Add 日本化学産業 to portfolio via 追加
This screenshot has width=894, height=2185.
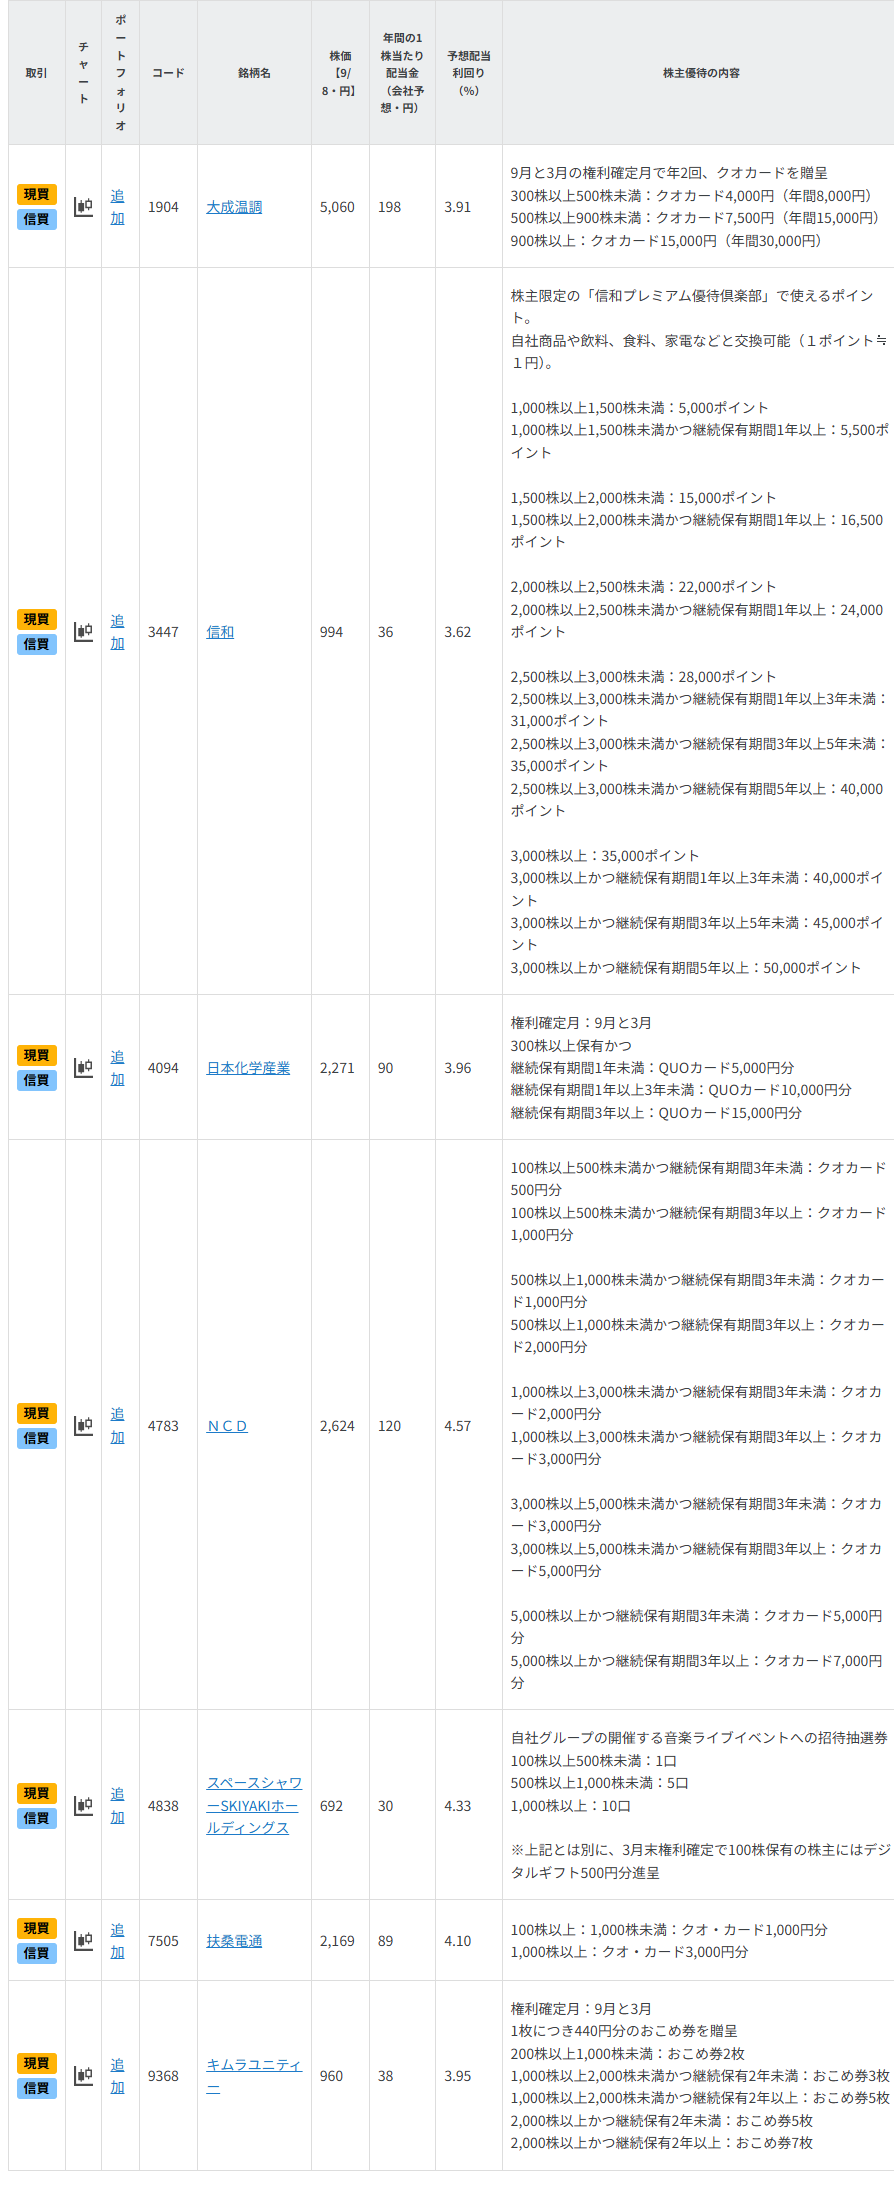pos(118,1068)
